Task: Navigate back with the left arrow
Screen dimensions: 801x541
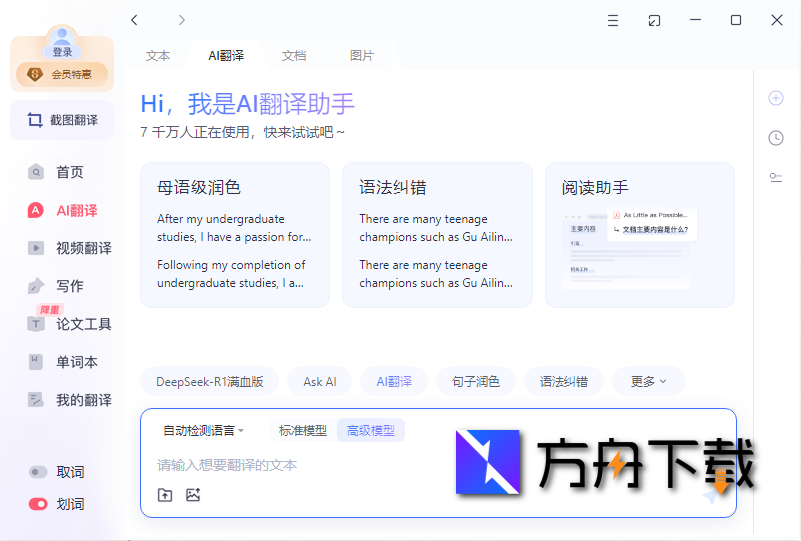Action: (134, 20)
